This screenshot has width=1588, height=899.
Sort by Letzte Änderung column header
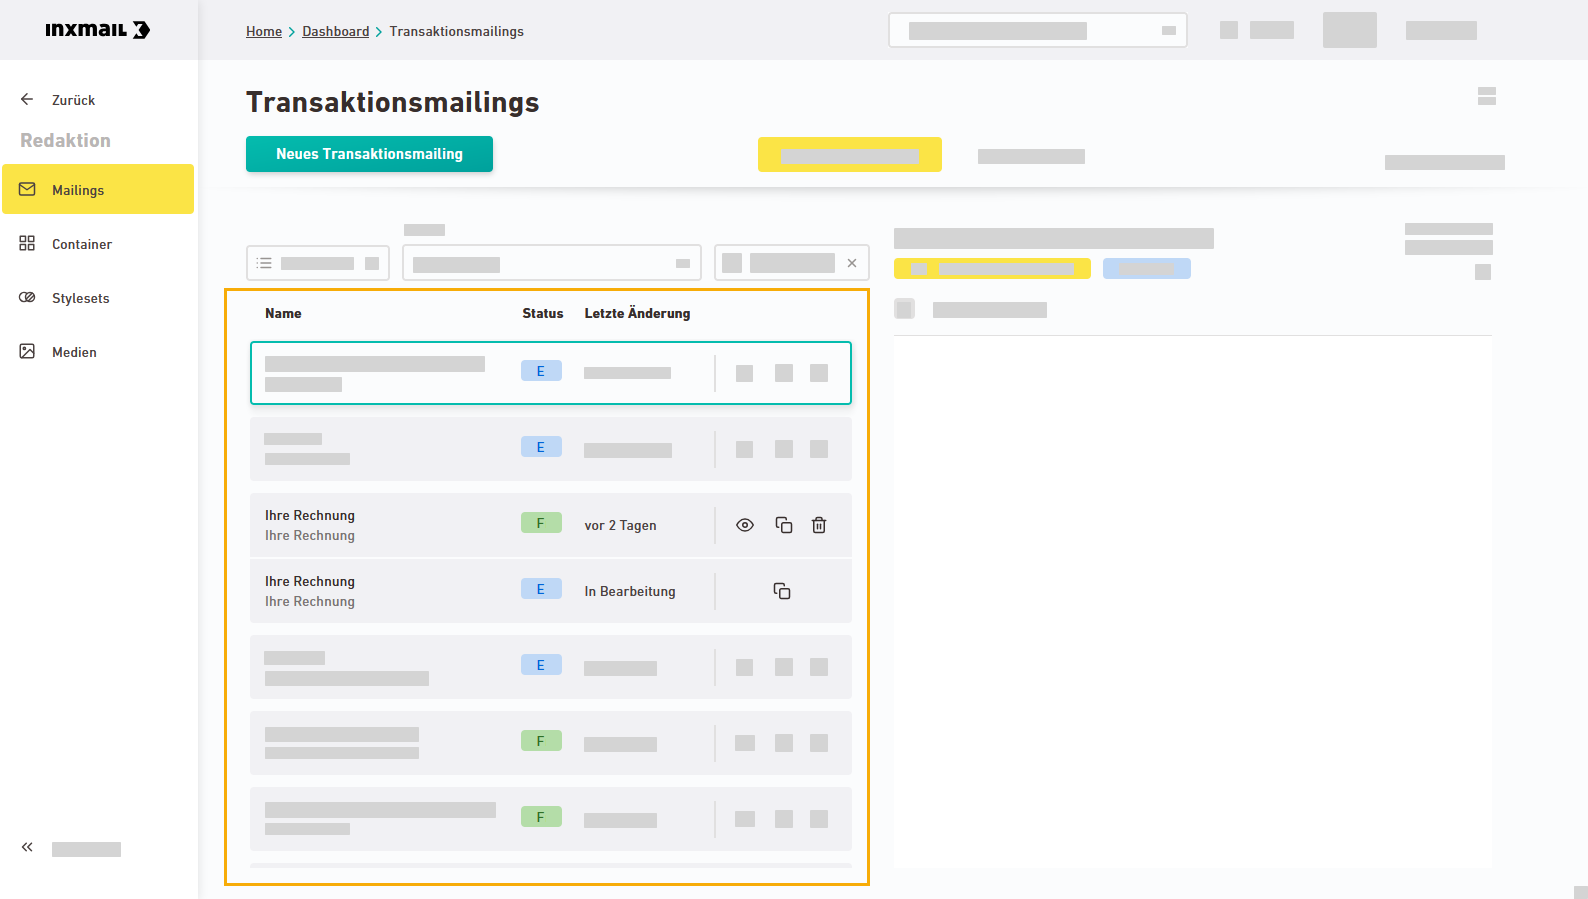(x=637, y=313)
